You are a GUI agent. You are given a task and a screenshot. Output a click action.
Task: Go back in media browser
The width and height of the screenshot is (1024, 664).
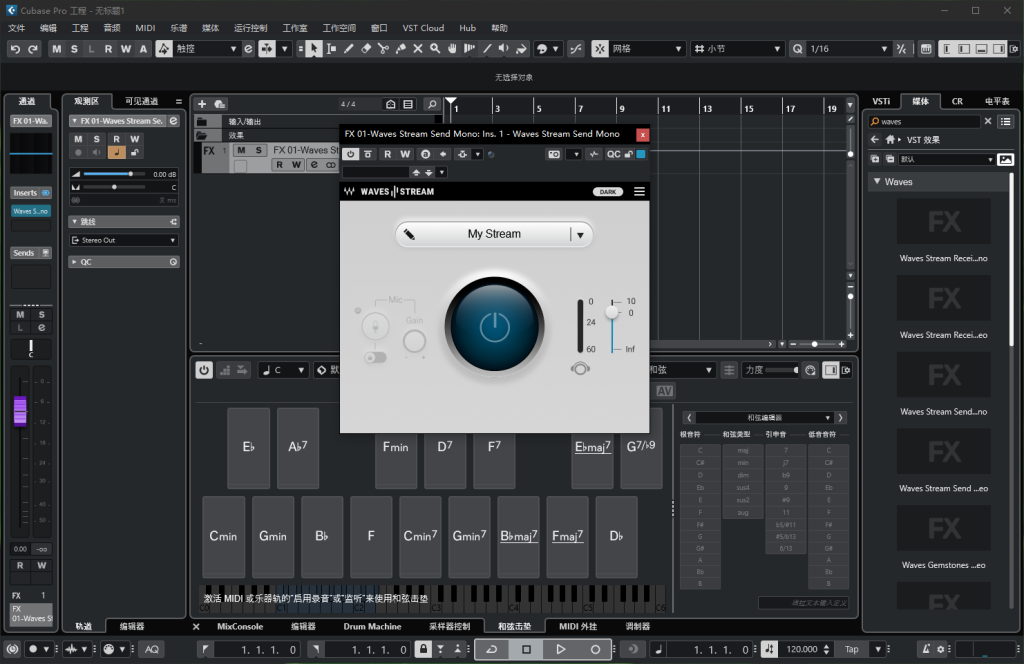coord(875,139)
